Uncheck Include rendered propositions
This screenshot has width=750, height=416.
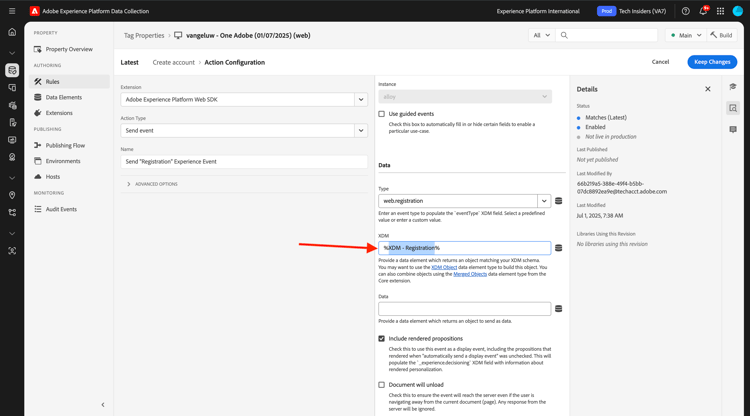(x=381, y=339)
